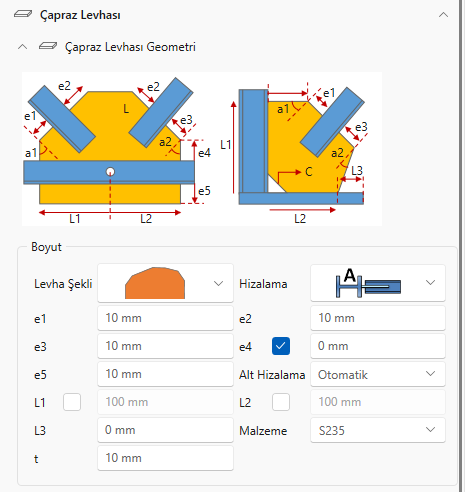
Task: Click the t thickness field
Action: click(165, 458)
